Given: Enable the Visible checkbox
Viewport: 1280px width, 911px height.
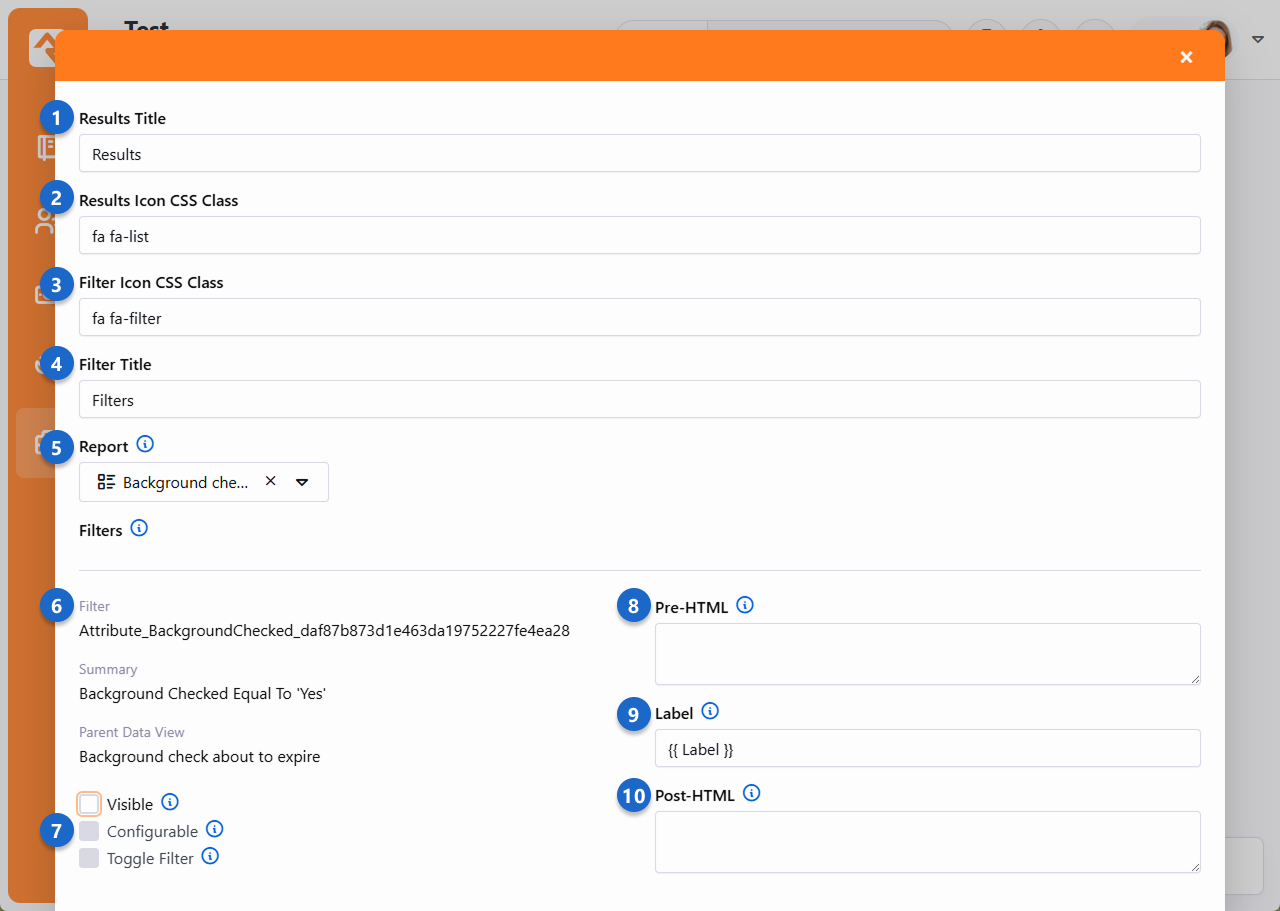Looking at the screenshot, I should pos(89,804).
